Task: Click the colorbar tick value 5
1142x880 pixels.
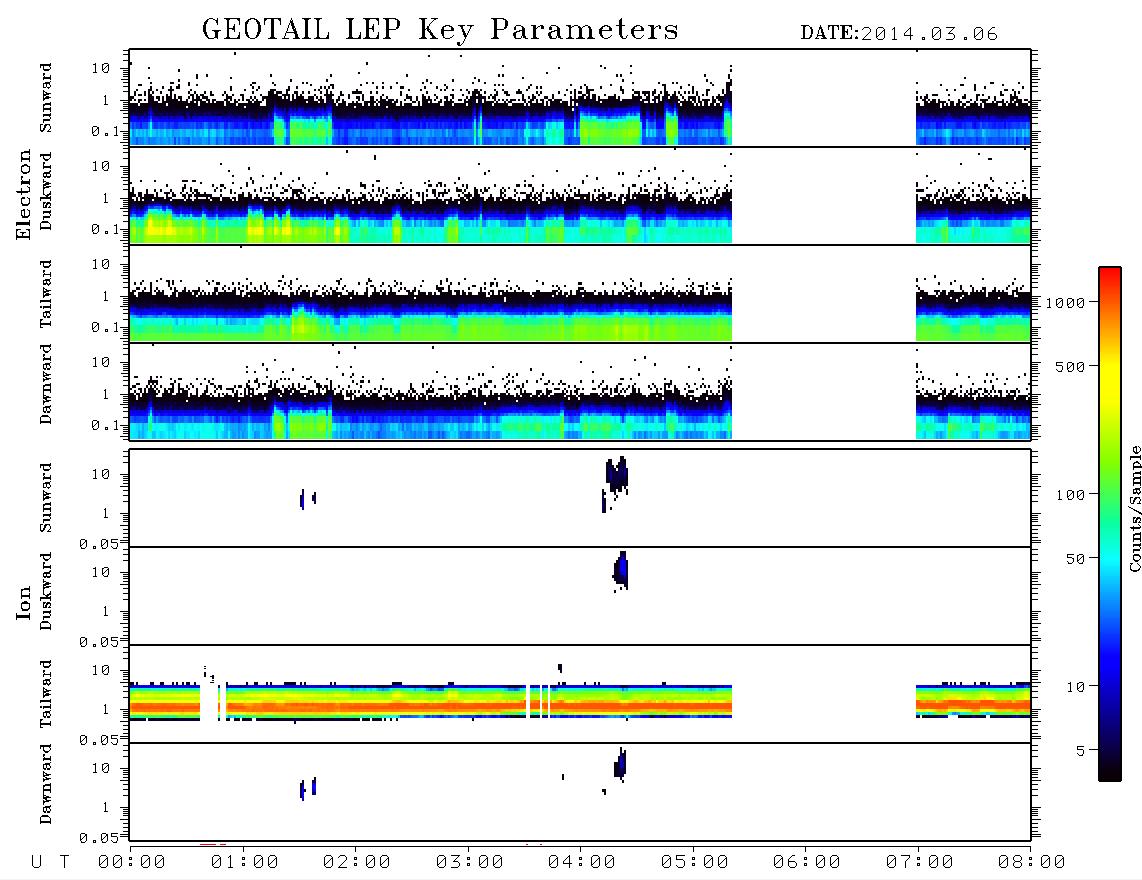Action: click(x=1080, y=751)
